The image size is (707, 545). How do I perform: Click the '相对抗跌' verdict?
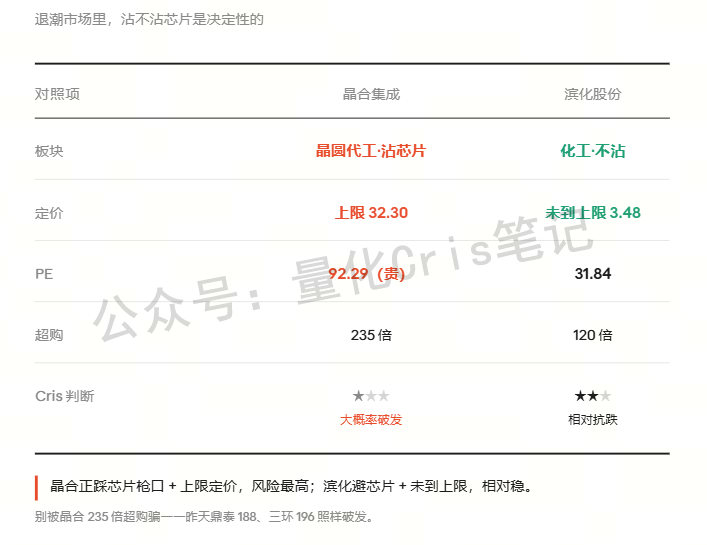click(592, 420)
